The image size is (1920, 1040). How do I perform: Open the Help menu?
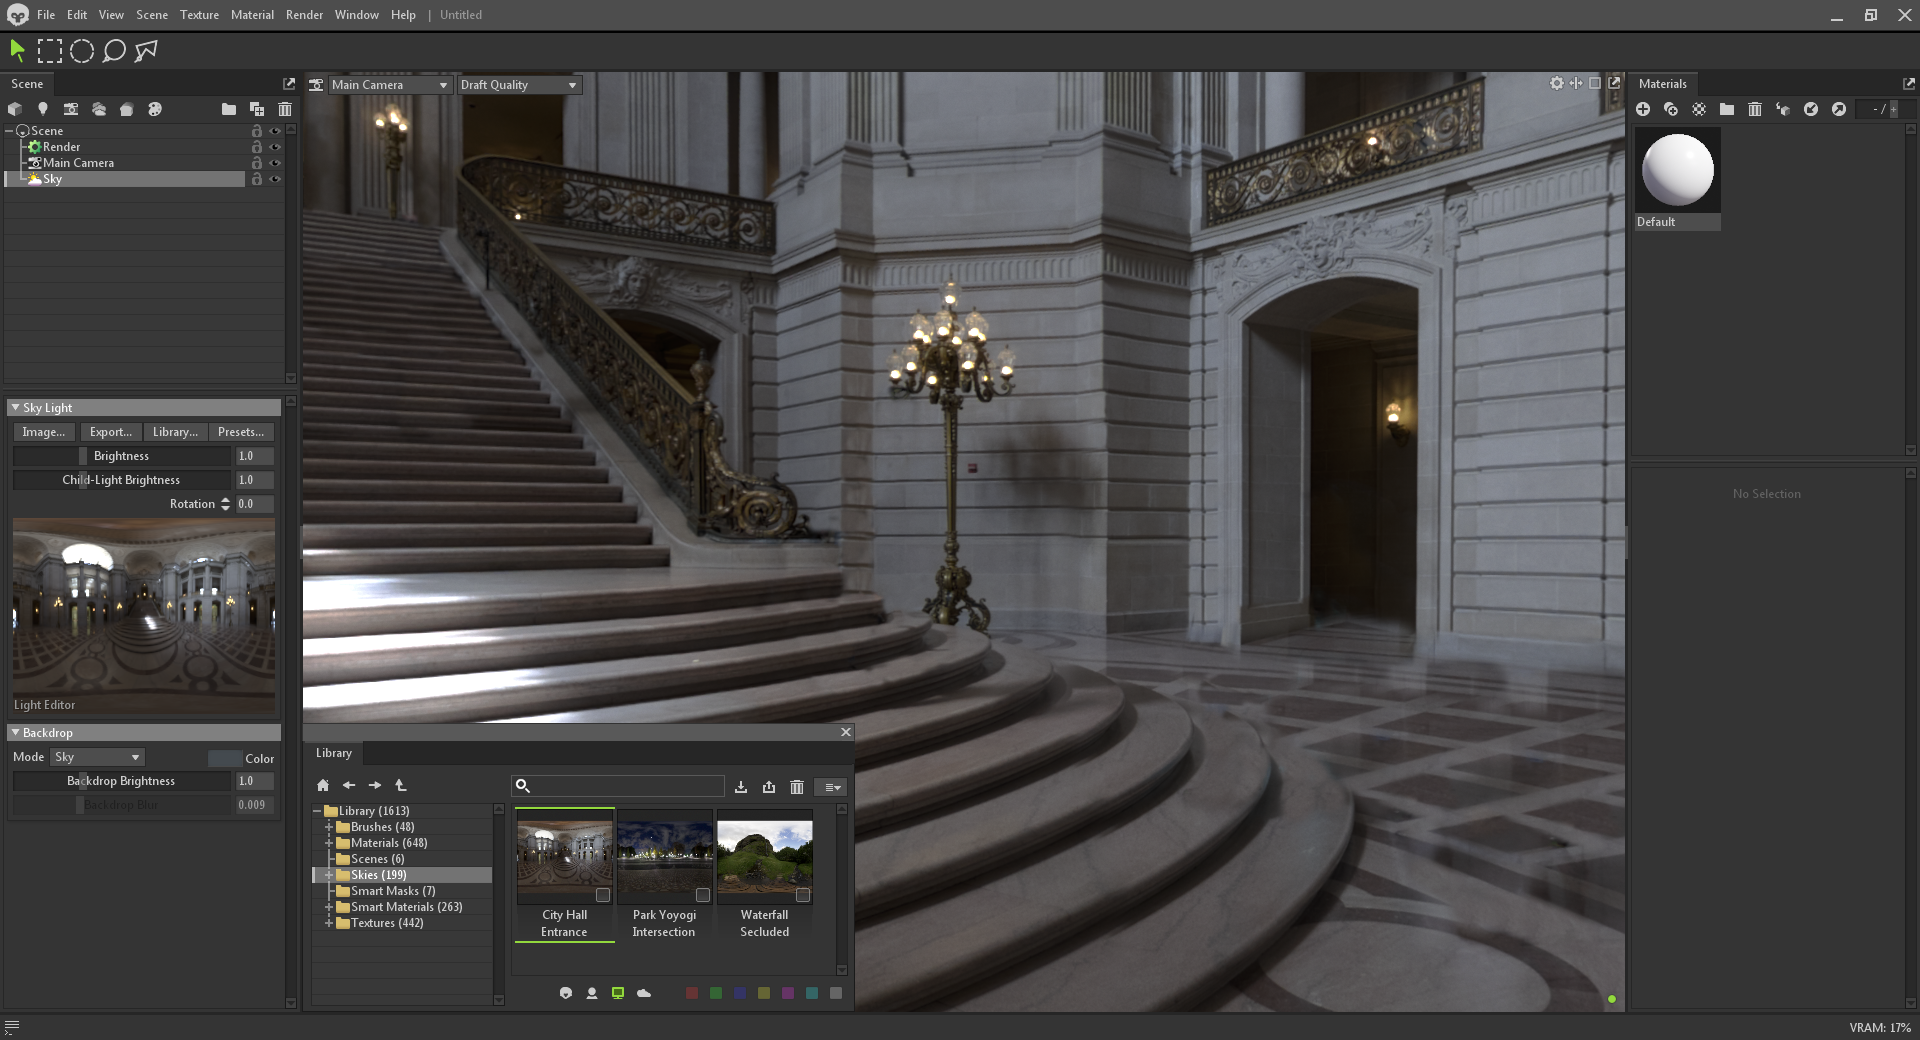403,15
